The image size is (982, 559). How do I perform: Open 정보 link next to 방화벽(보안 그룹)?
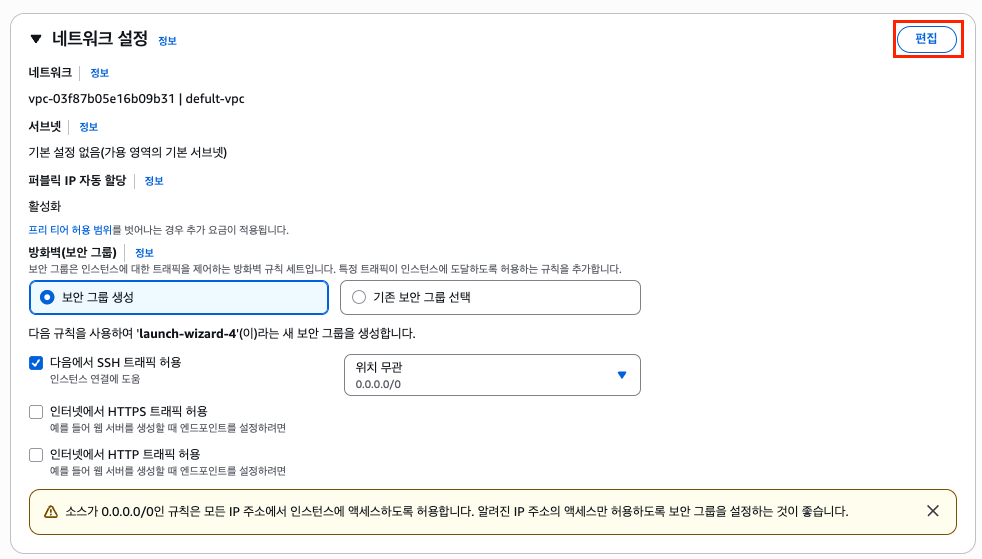tap(144, 253)
